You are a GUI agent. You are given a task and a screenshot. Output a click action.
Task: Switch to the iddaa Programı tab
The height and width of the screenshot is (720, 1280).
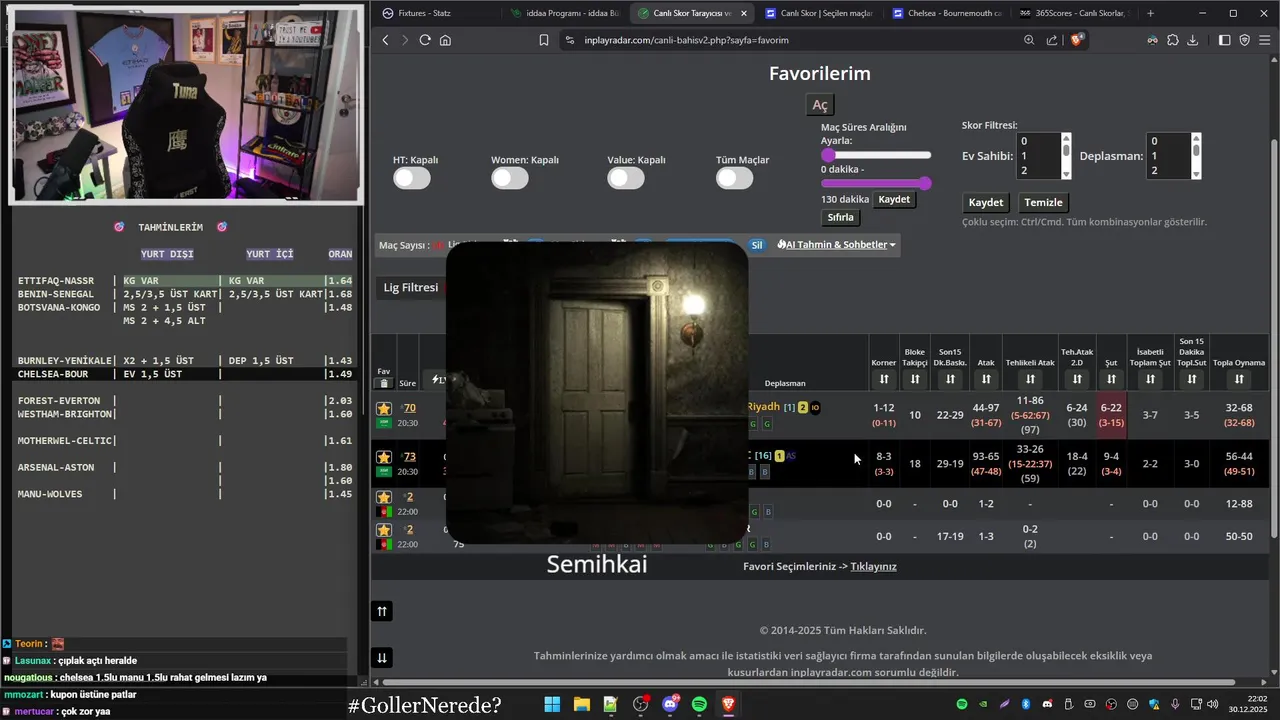tap(565, 13)
